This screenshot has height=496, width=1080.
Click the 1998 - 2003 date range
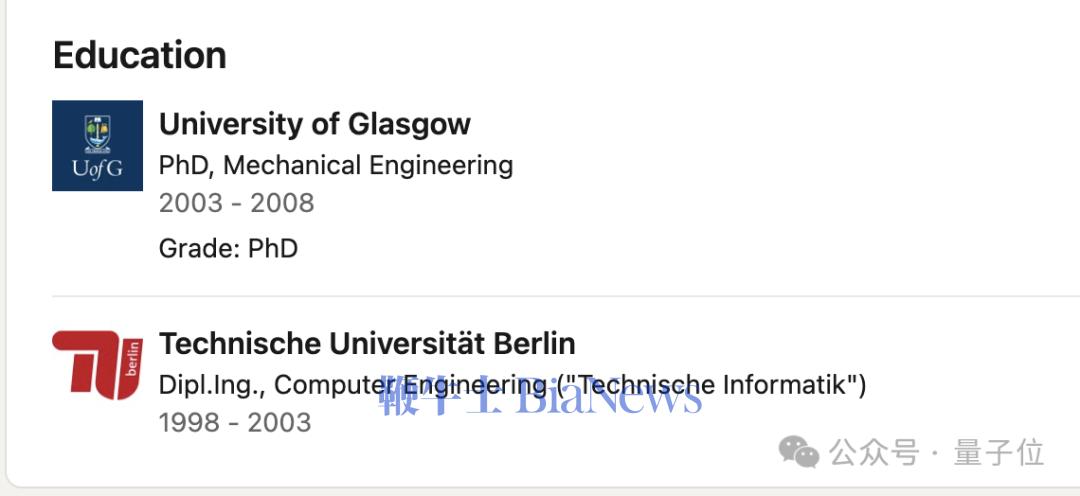coord(235,422)
